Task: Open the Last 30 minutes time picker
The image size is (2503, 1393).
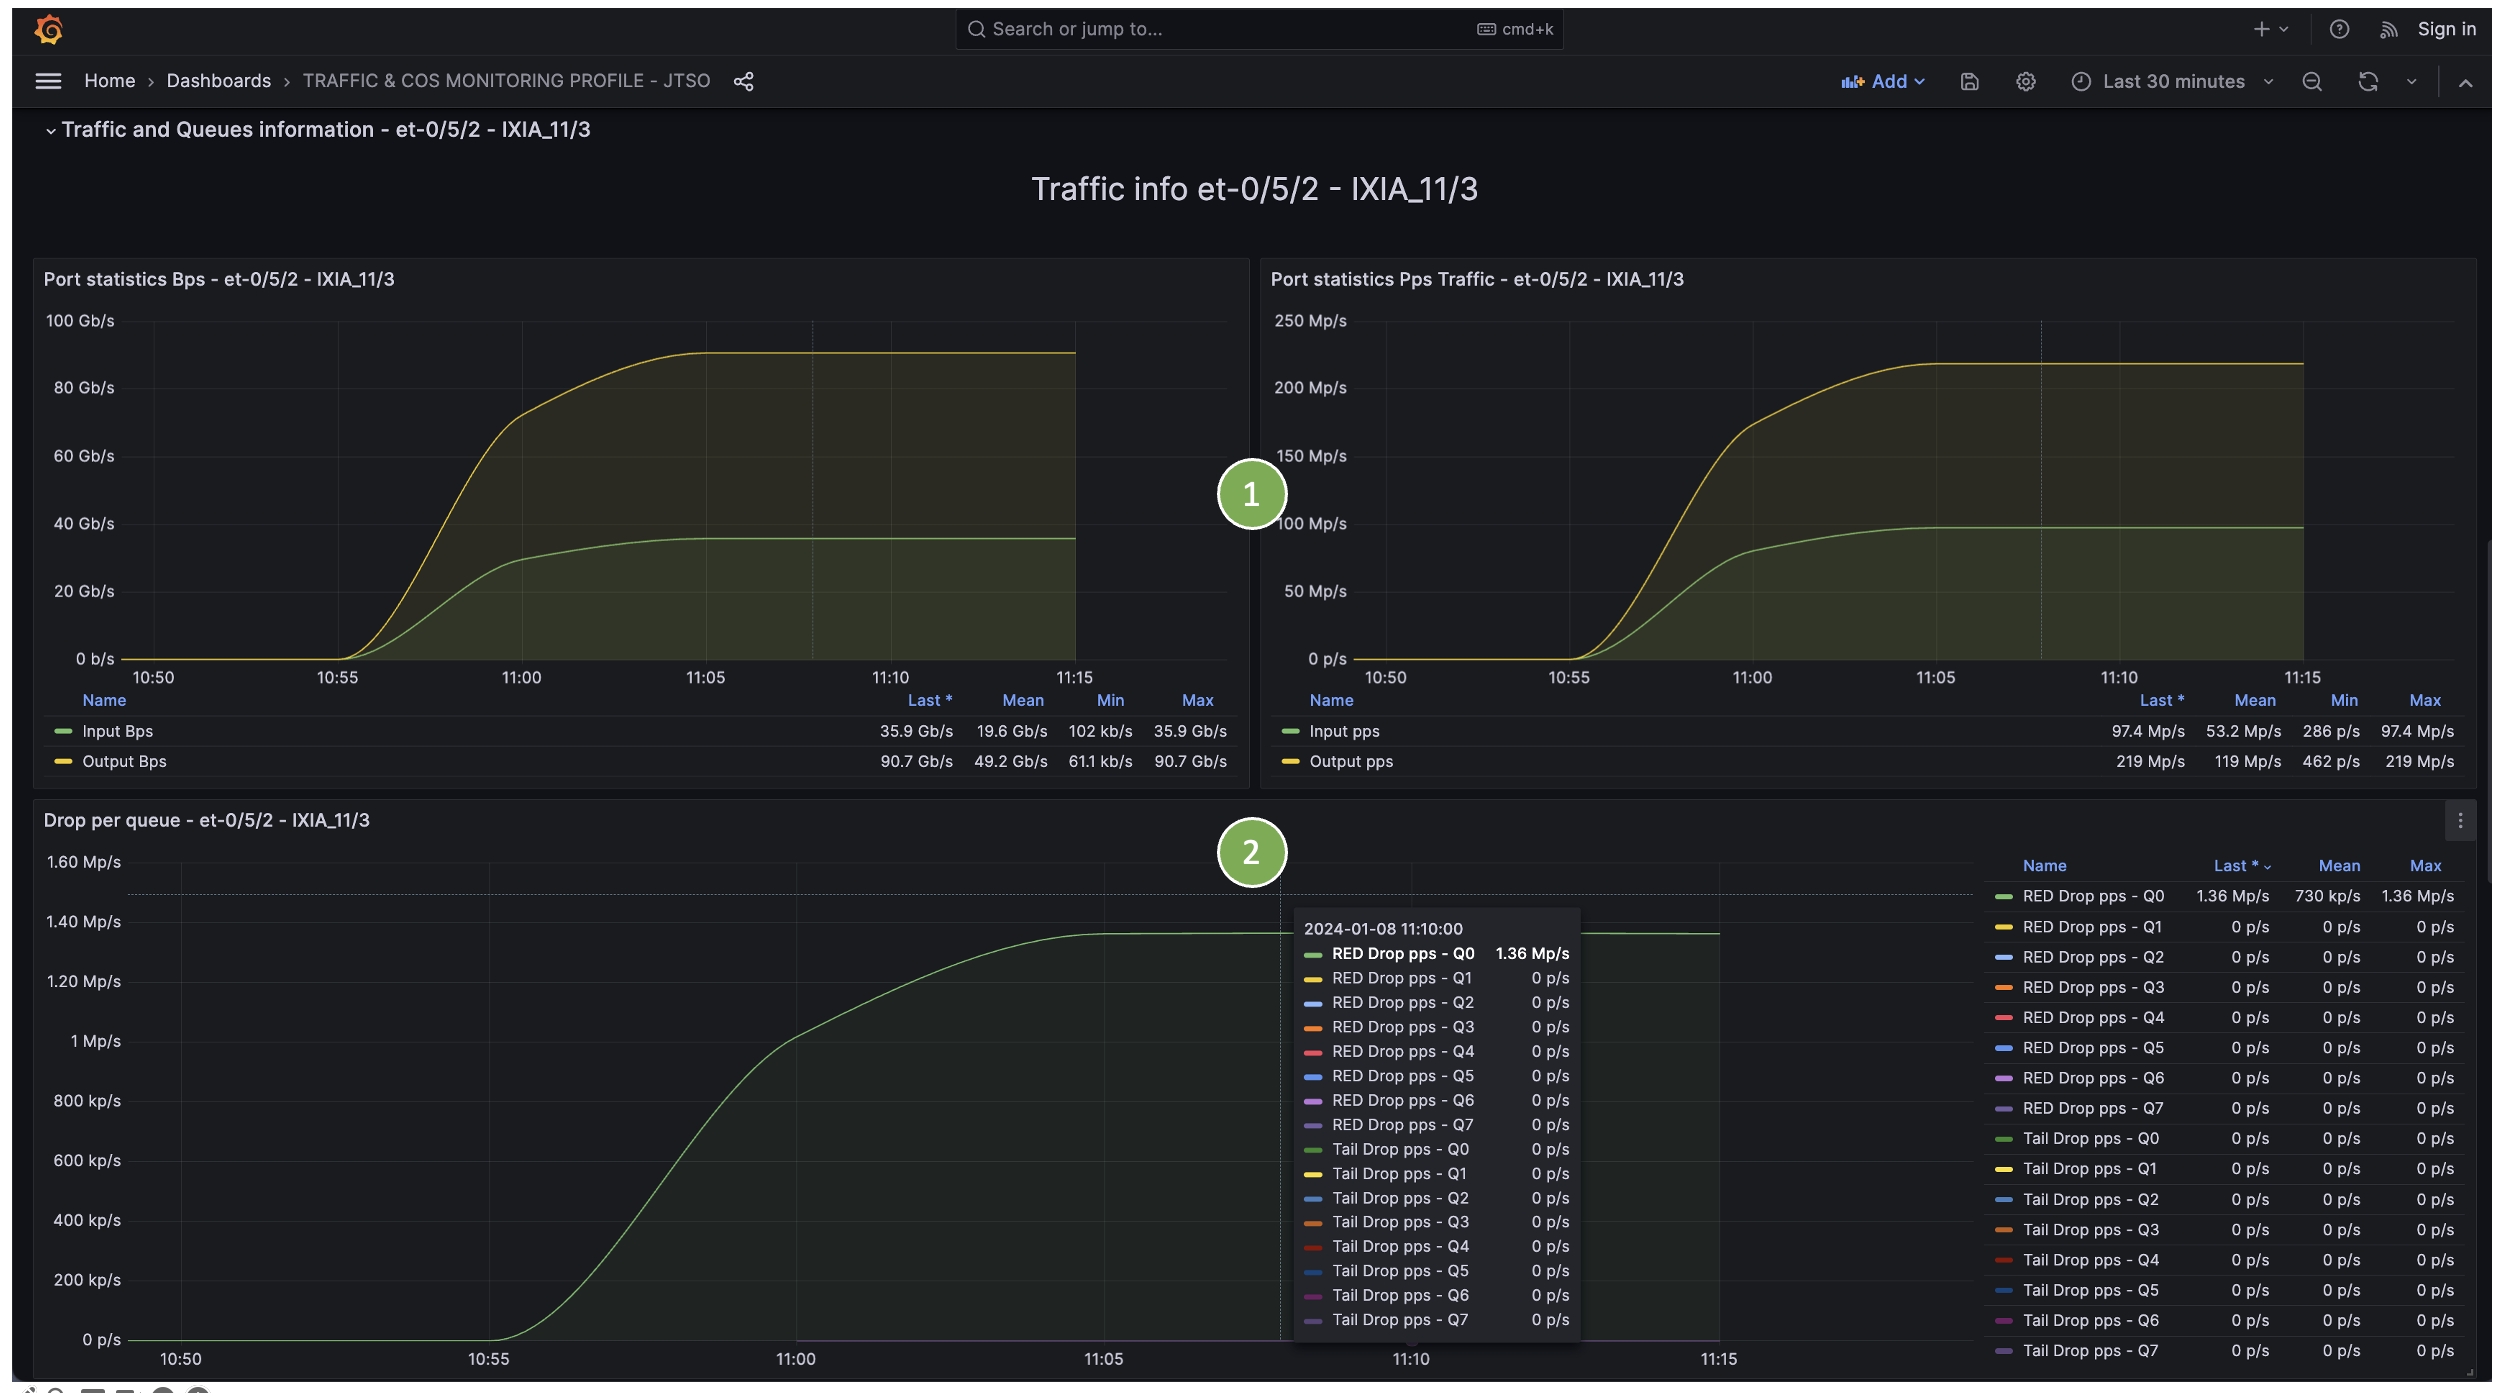Action: pos(2172,82)
